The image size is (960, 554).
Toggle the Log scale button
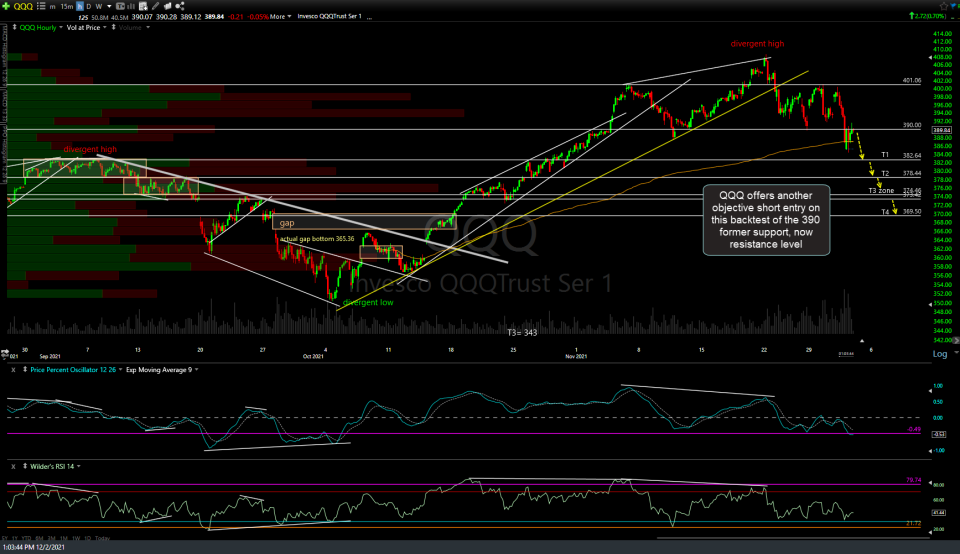[x=939, y=354]
